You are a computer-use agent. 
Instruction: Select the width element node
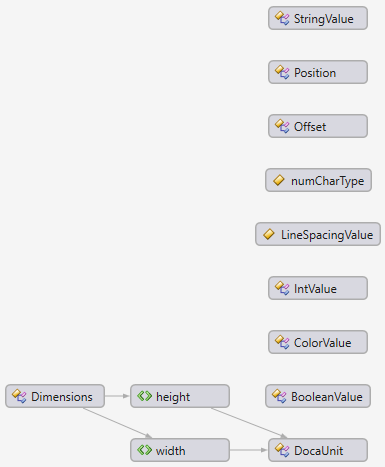tap(180, 450)
